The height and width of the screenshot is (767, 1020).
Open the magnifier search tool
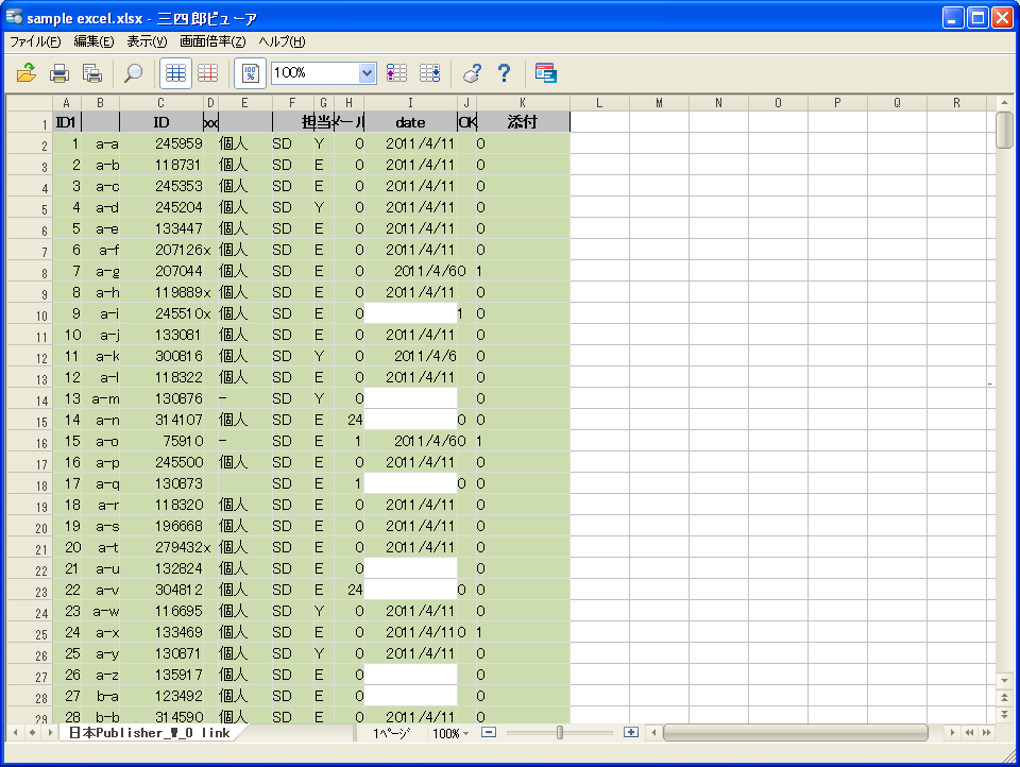point(133,73)
